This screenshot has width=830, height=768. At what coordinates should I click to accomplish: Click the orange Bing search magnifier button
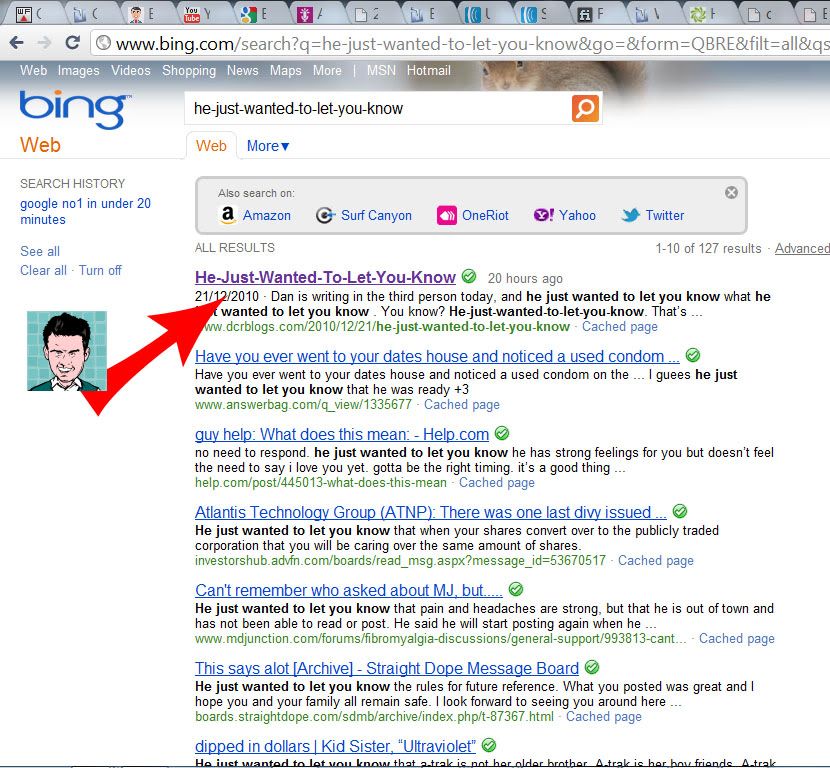pos(585,108)
